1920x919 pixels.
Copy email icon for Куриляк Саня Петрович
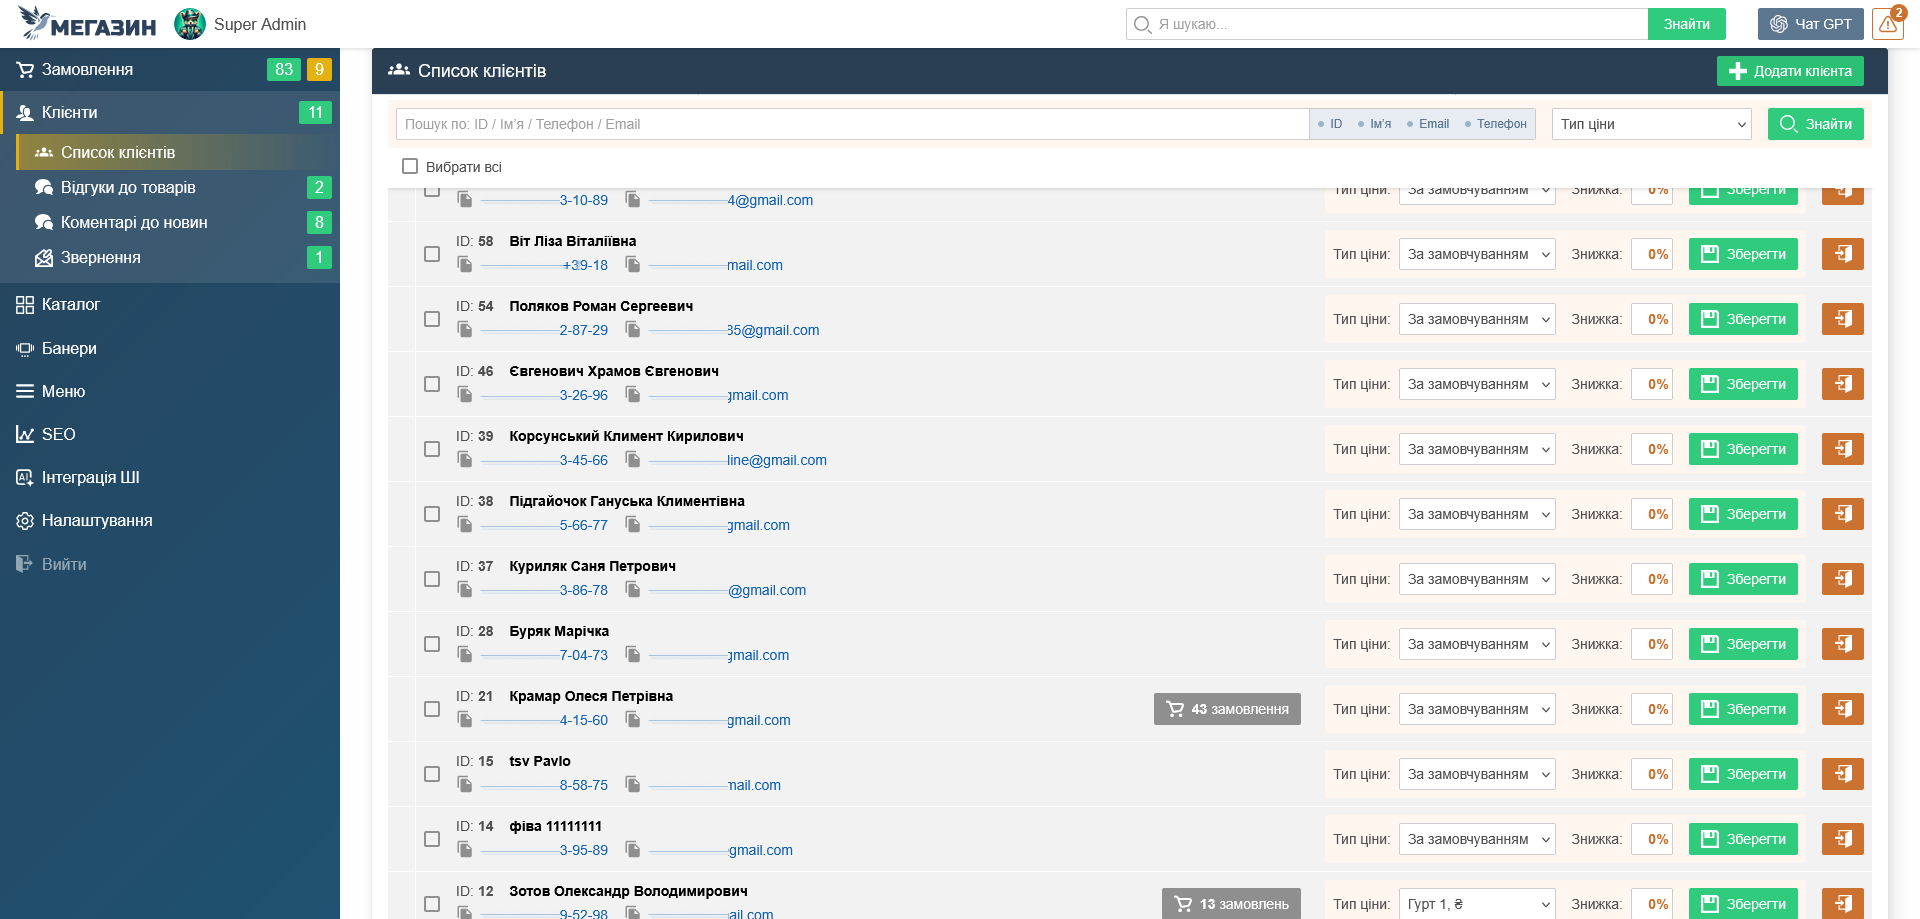point(633,589)
